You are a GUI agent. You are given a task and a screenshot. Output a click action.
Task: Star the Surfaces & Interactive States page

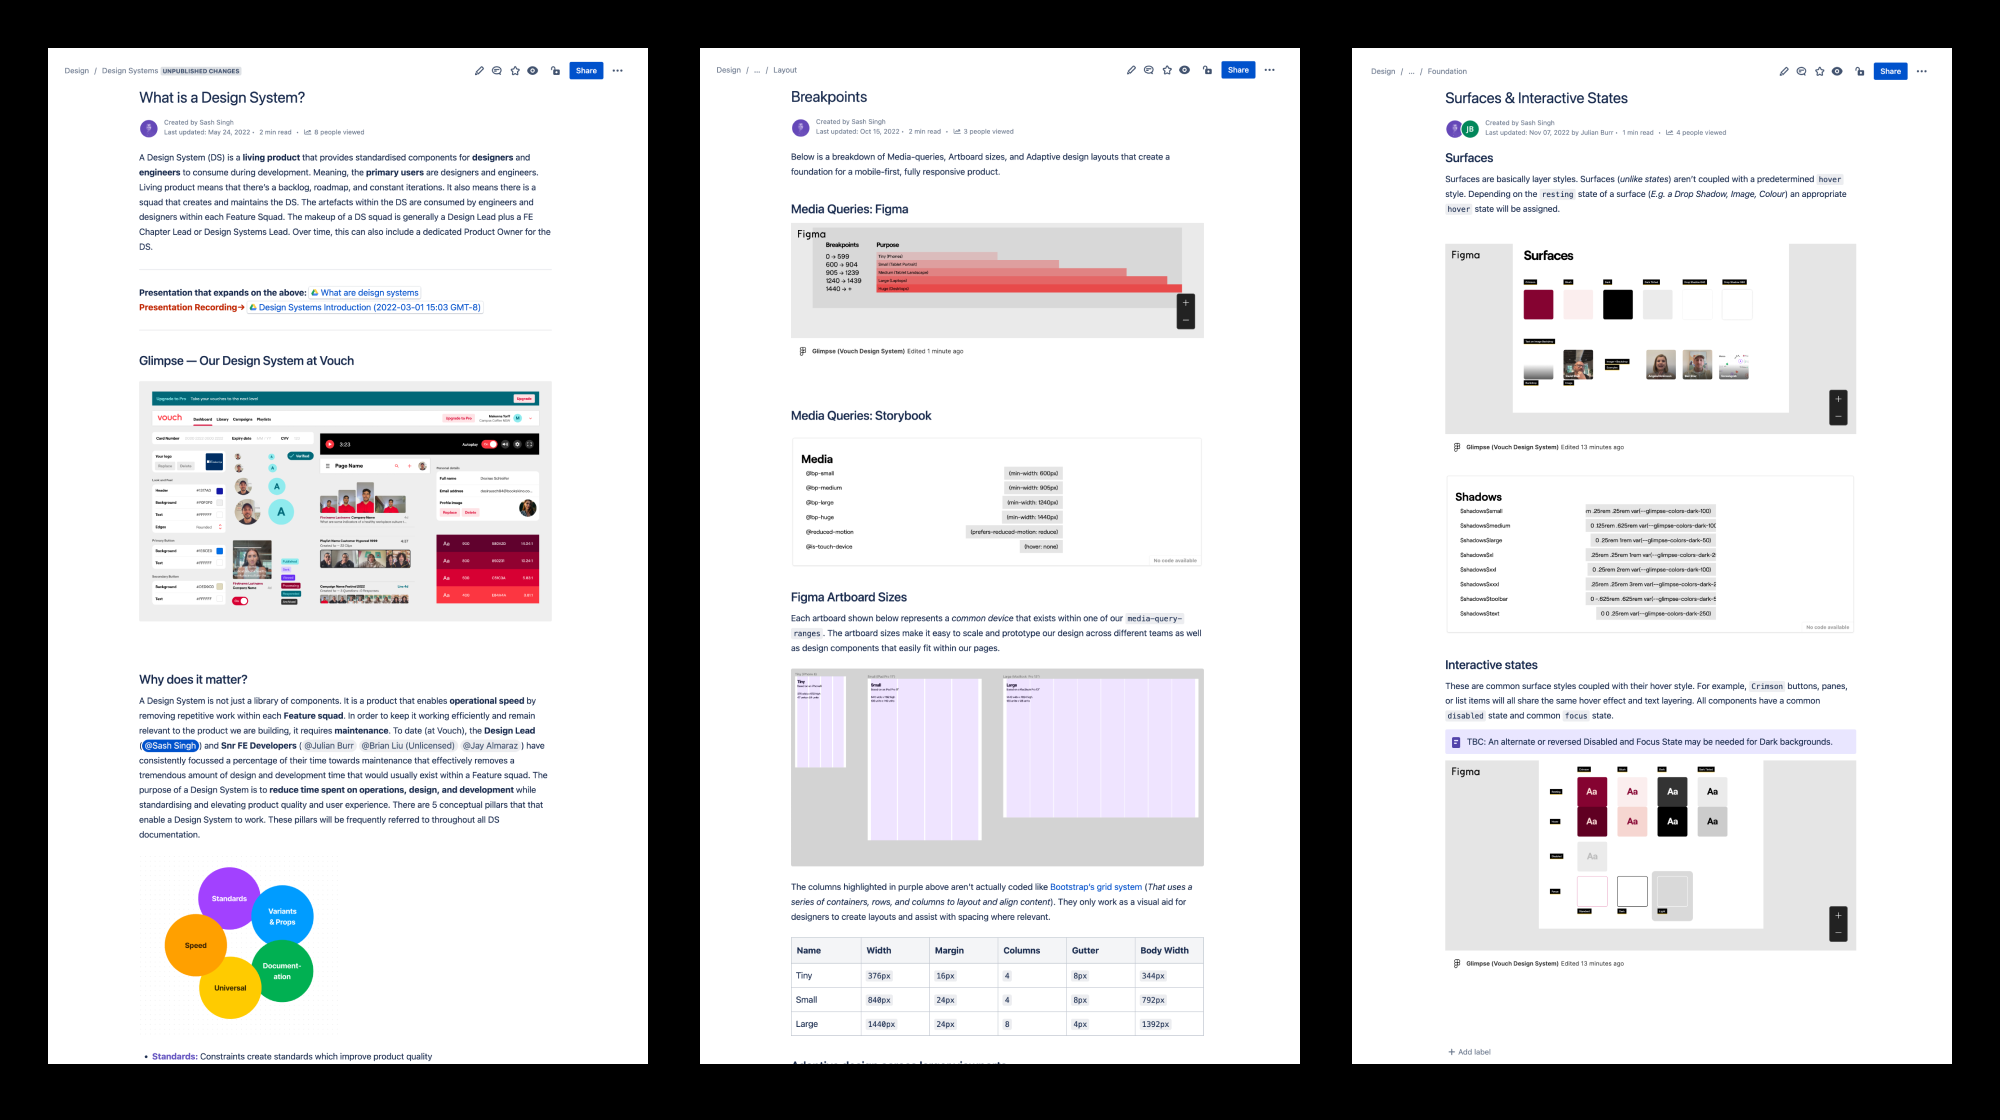point(1819,71)
